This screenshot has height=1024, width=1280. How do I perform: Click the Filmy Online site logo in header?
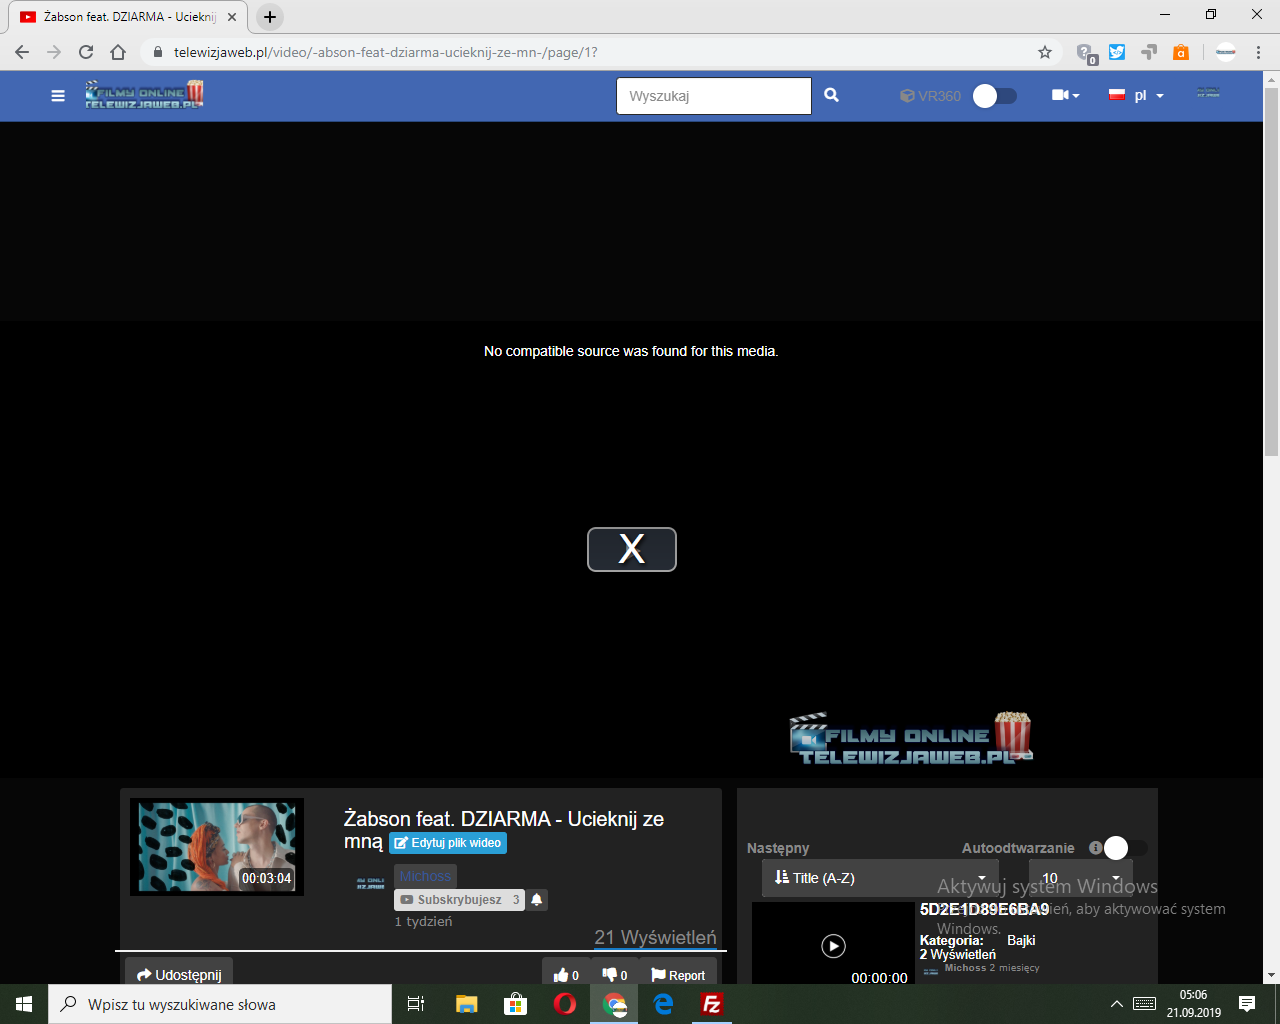[x=145, y=94]
